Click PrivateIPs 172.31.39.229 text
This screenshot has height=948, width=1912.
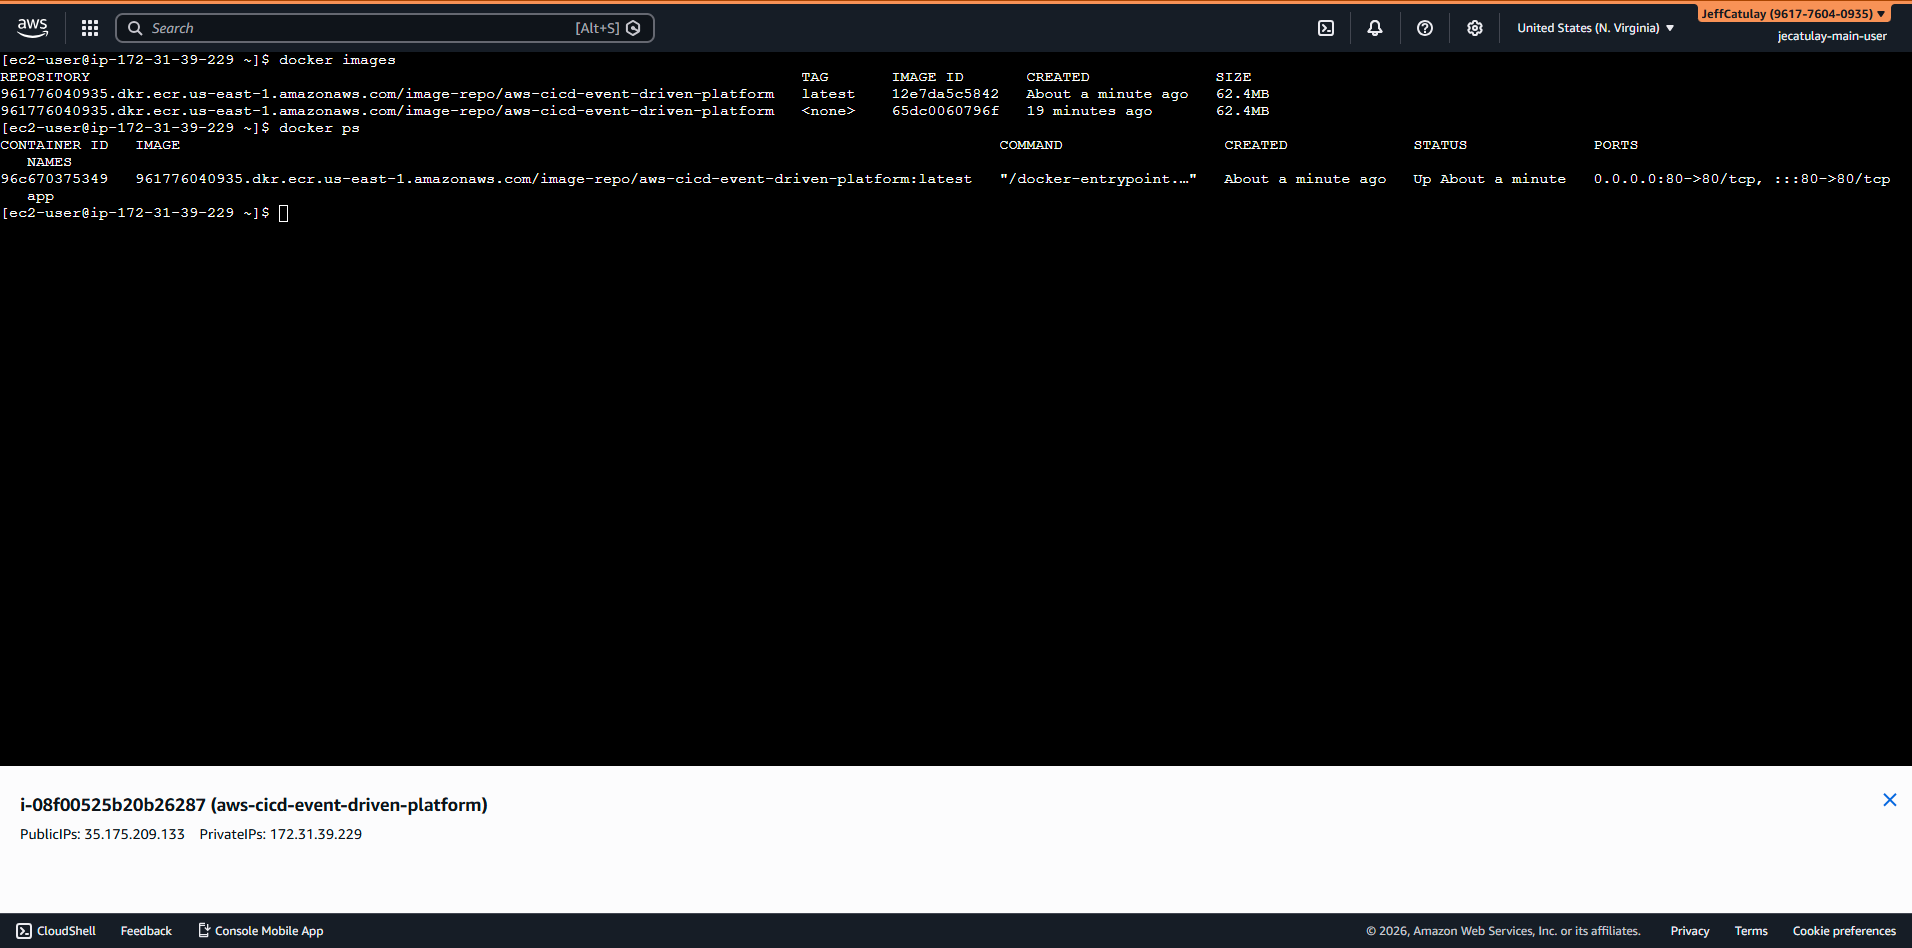coord(281,834)
